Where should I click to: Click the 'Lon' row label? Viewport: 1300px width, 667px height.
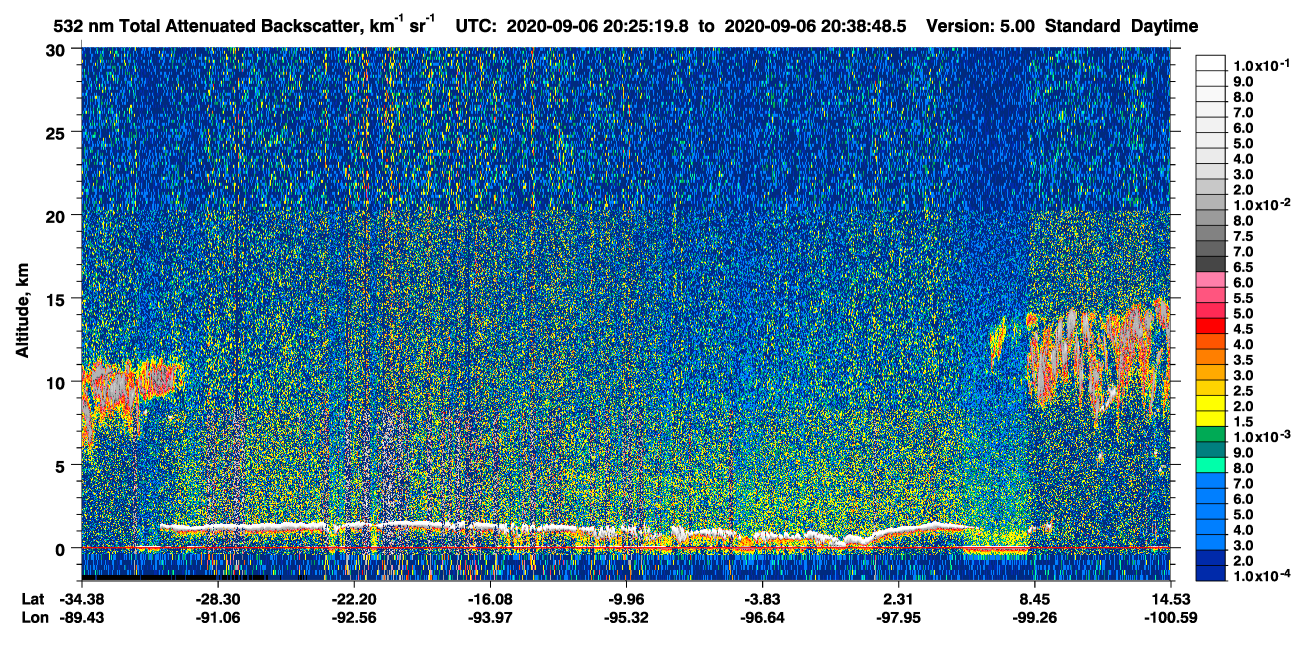coord(33,617)
